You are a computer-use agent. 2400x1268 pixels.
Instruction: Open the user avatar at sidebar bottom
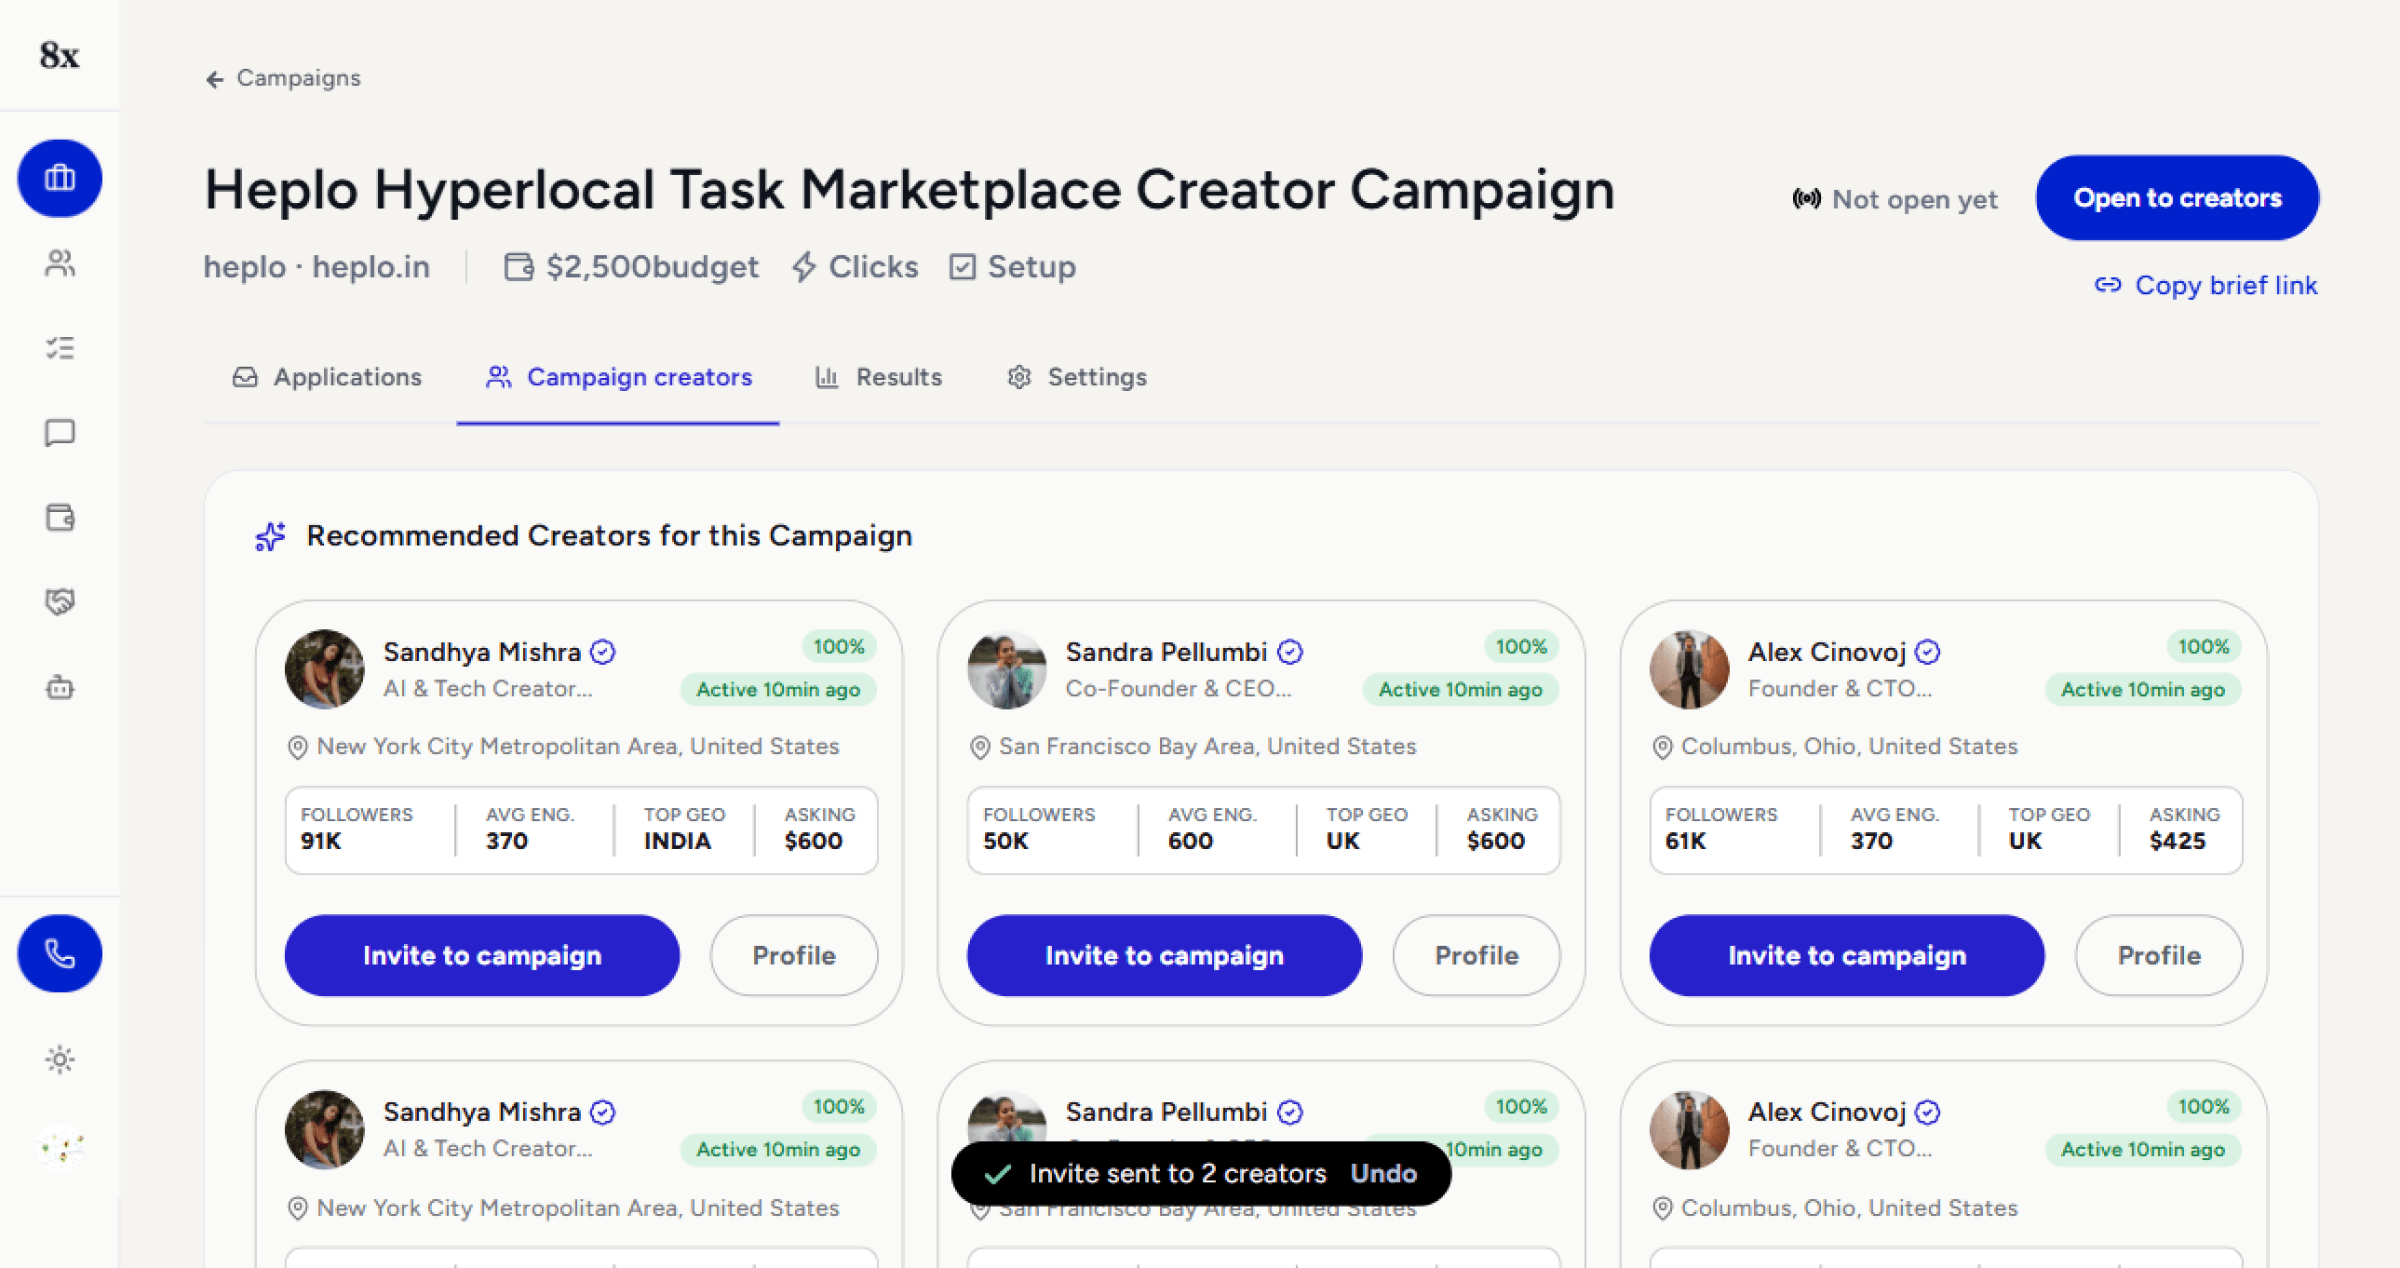pos(60,1146)
